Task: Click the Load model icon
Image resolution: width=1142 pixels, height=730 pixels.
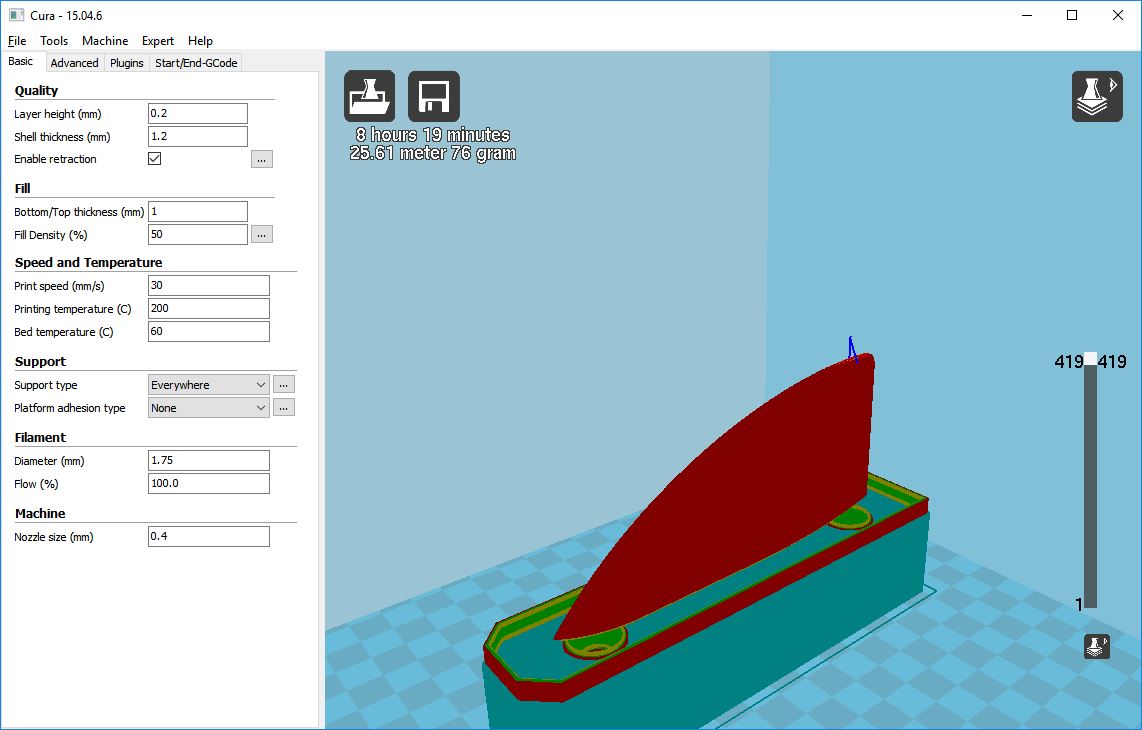Action: pos(369,96)
